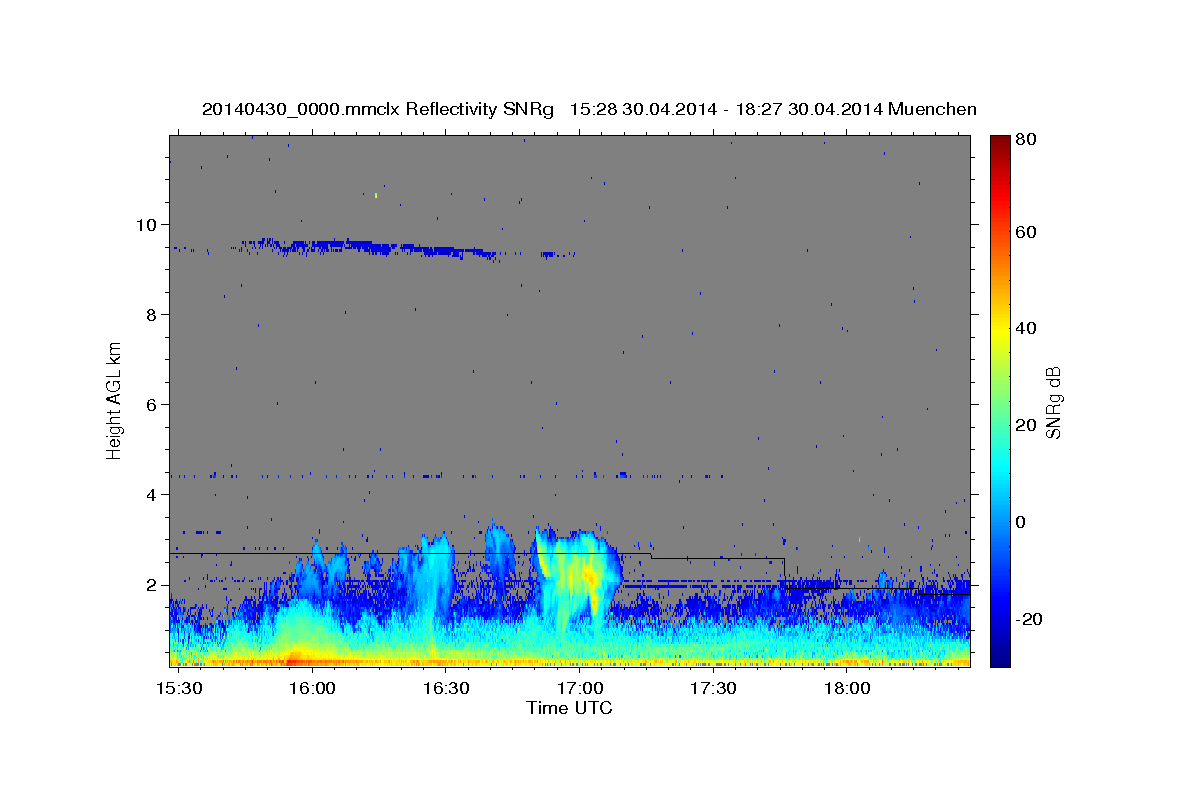This screenshot has height=800, width=1200.
Task: Click the colorbar value 40
Action: pyautogui.click(x=1027, y=328)
